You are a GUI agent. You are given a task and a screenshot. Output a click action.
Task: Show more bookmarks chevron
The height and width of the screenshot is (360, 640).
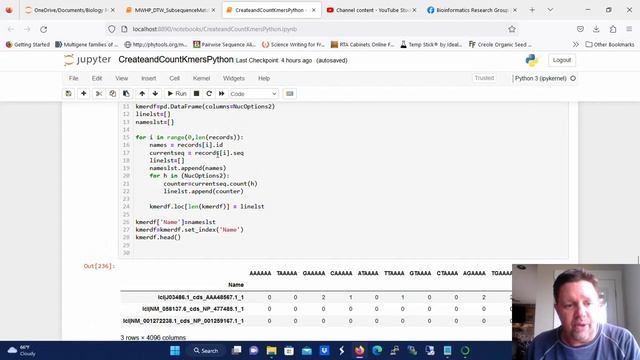pos(576,44)
